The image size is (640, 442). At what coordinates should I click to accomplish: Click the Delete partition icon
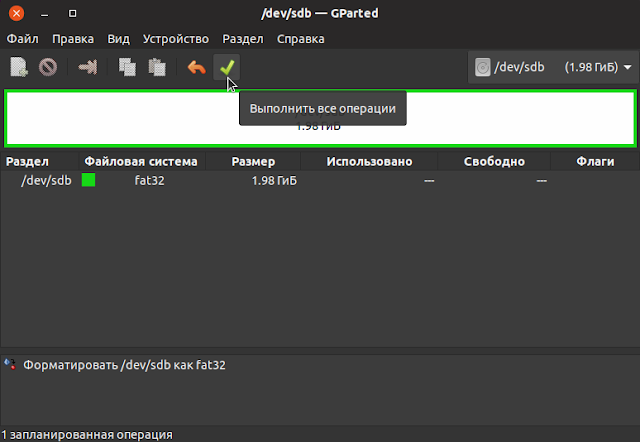[x=48, y=67]
